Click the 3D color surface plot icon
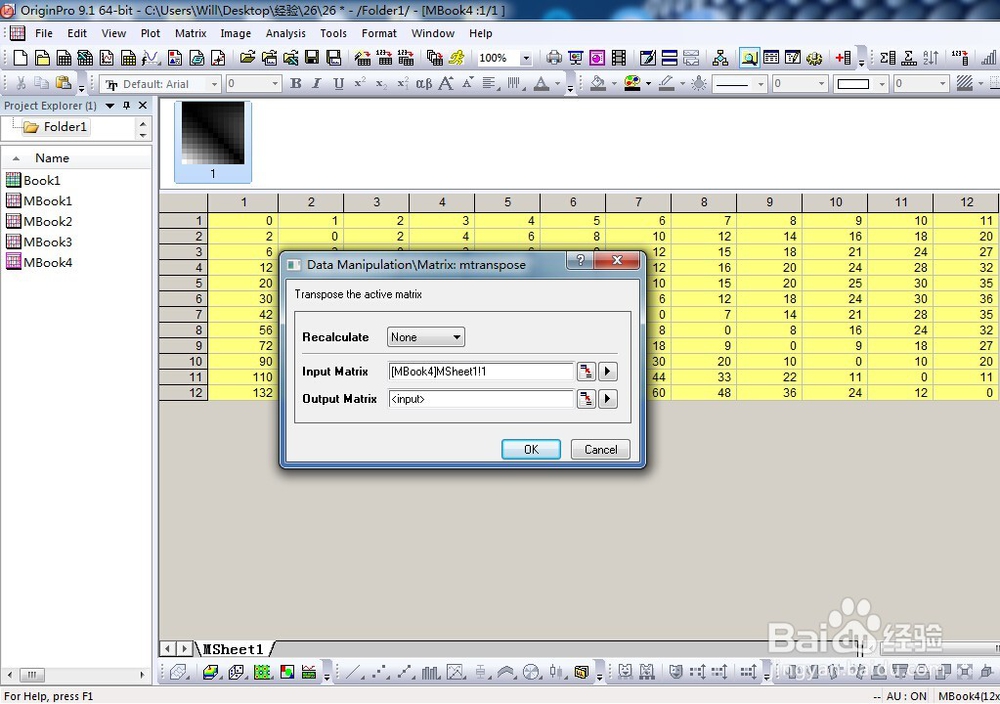This screenshot has height=704, width=1000. 210,671
